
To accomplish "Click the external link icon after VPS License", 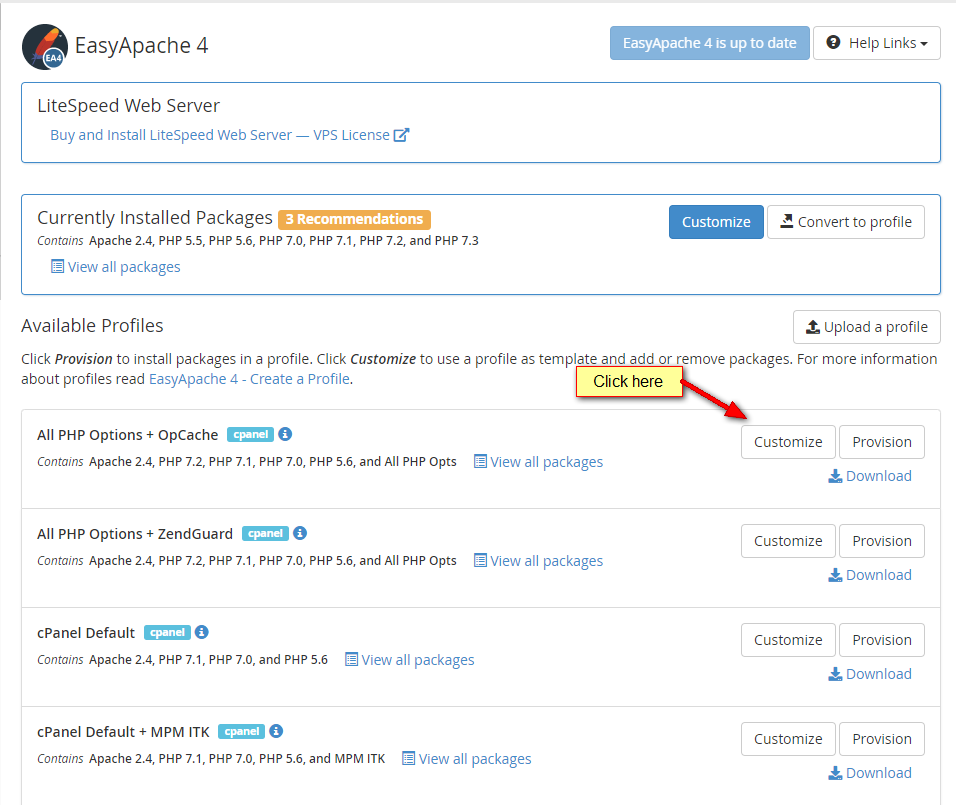I will [x=401, y=135].
